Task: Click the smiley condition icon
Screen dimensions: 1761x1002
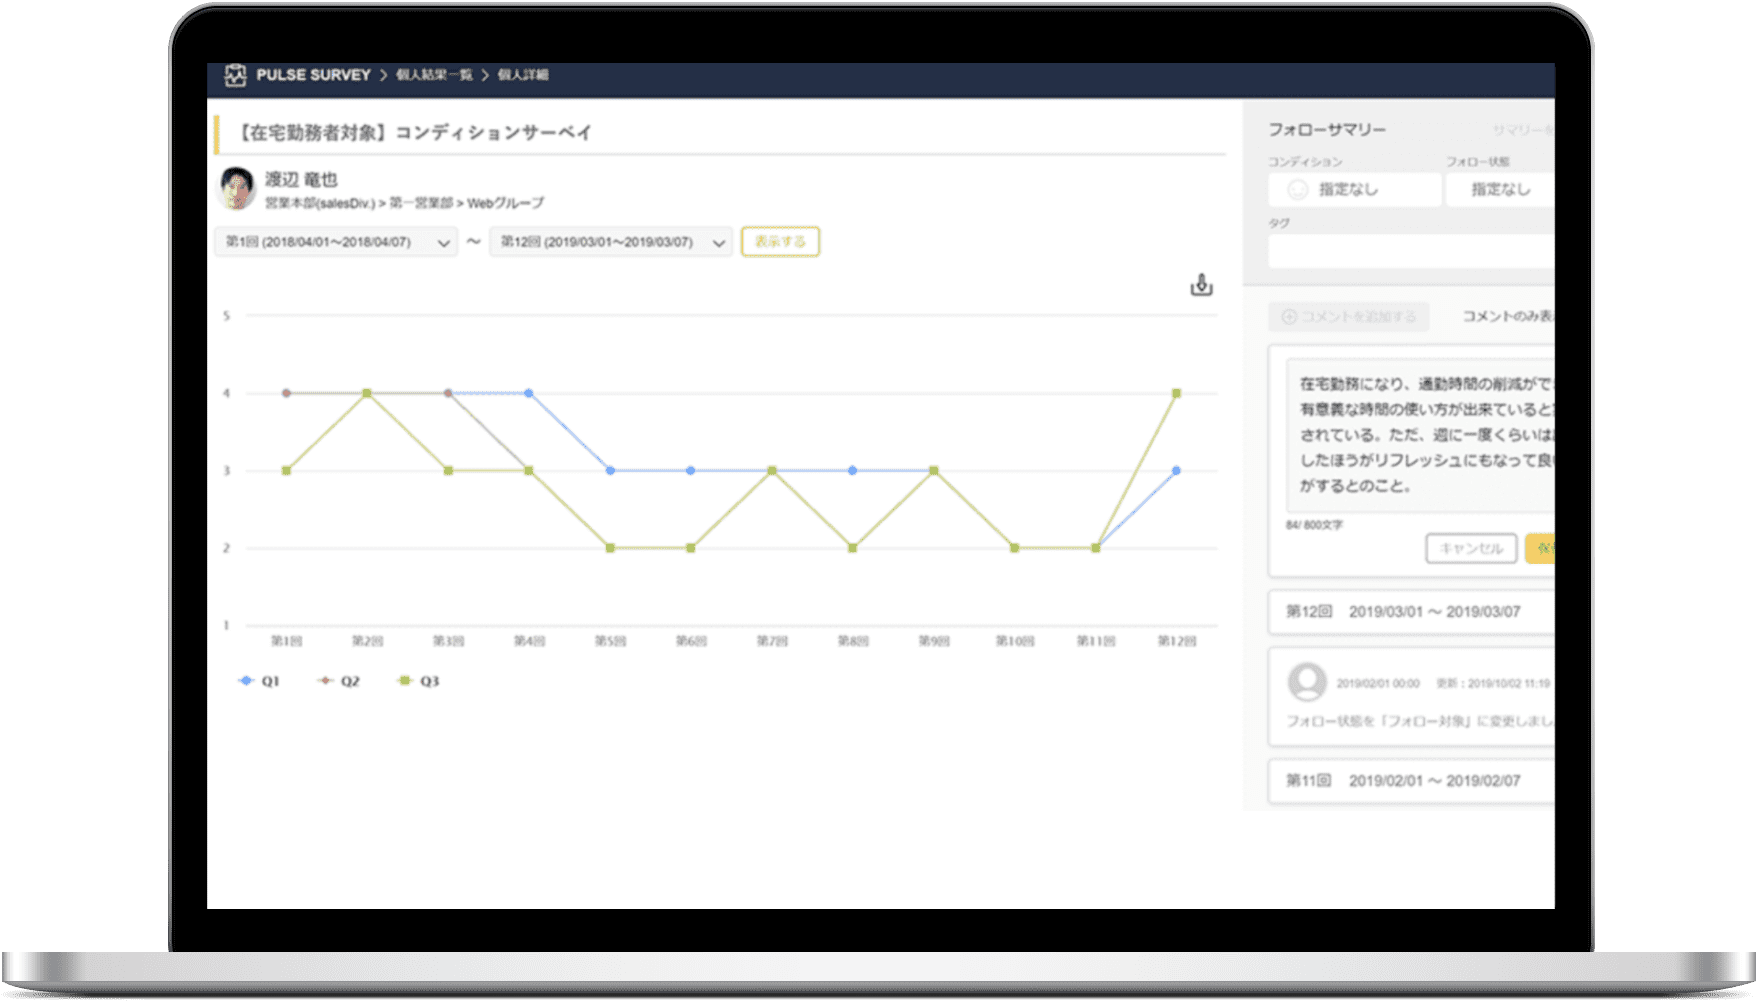Action: [1297, 190]
